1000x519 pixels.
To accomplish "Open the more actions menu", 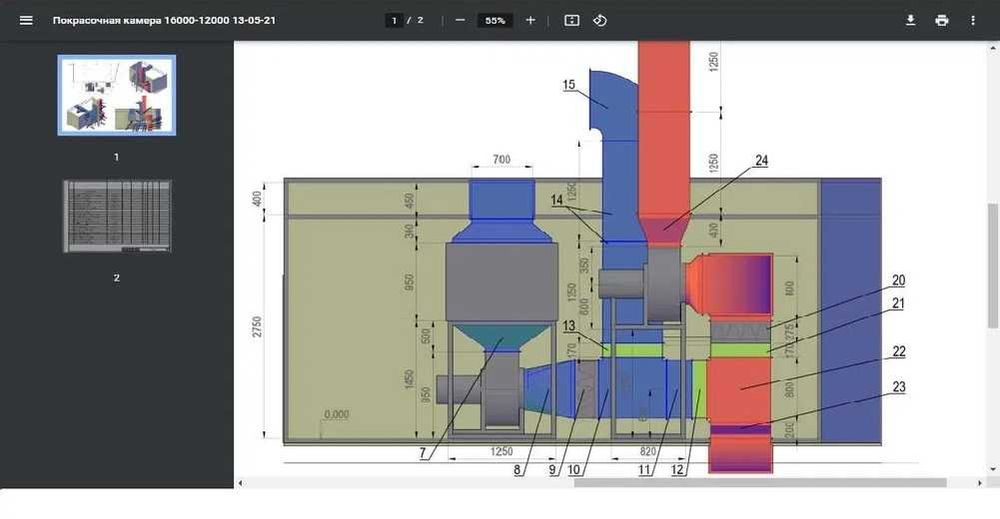I will coord(973,20).
